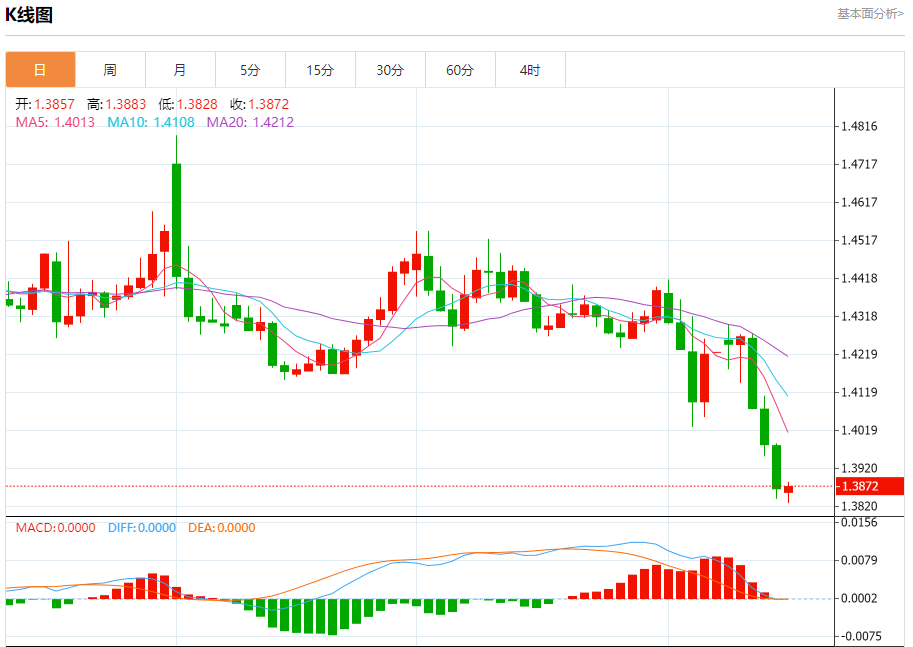The image size is (913, 647).
Task: Switch to the 月 monthly tab
Action: tap(181, 70)
